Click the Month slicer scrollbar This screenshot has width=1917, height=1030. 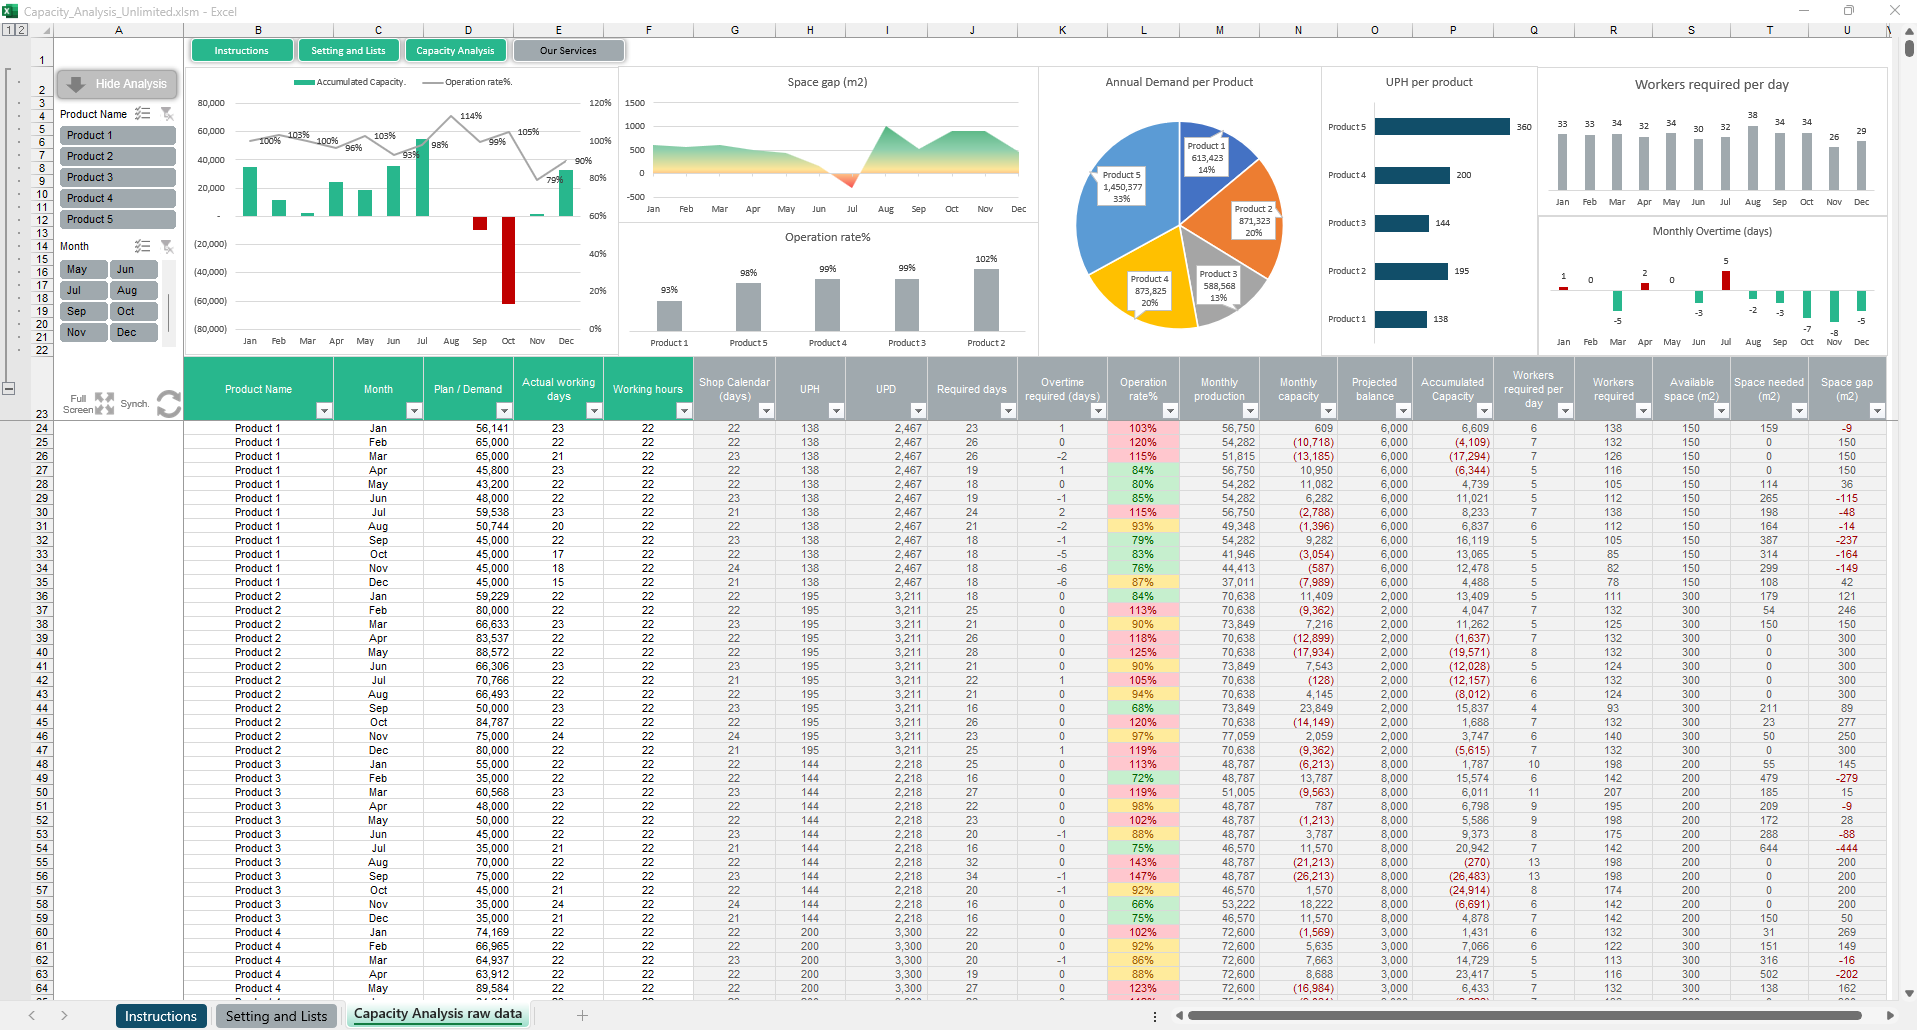[169, 312]
